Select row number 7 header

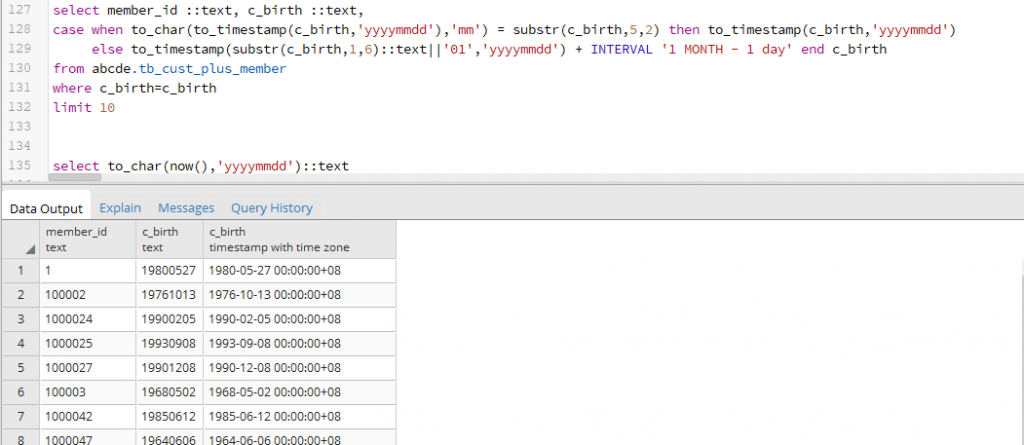tap(21, 416)
